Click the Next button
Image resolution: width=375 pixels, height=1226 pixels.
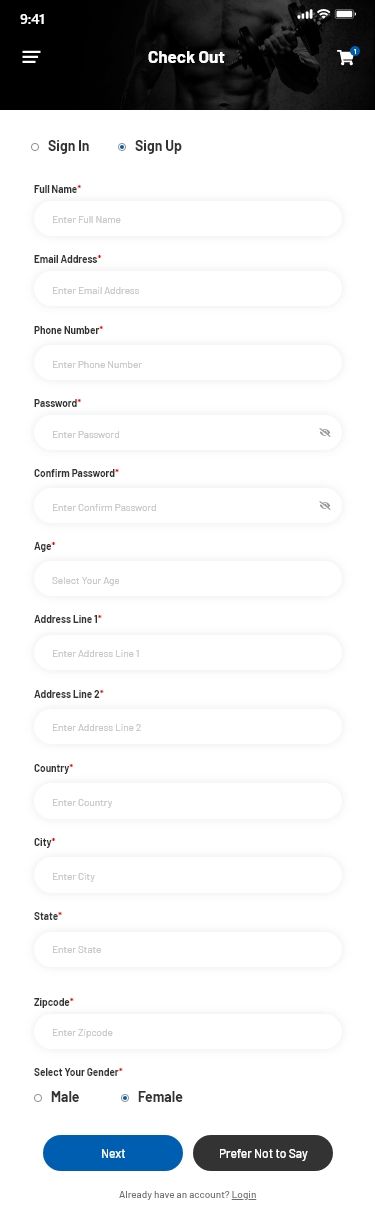pyautogui.click(x=113, y=1153)
